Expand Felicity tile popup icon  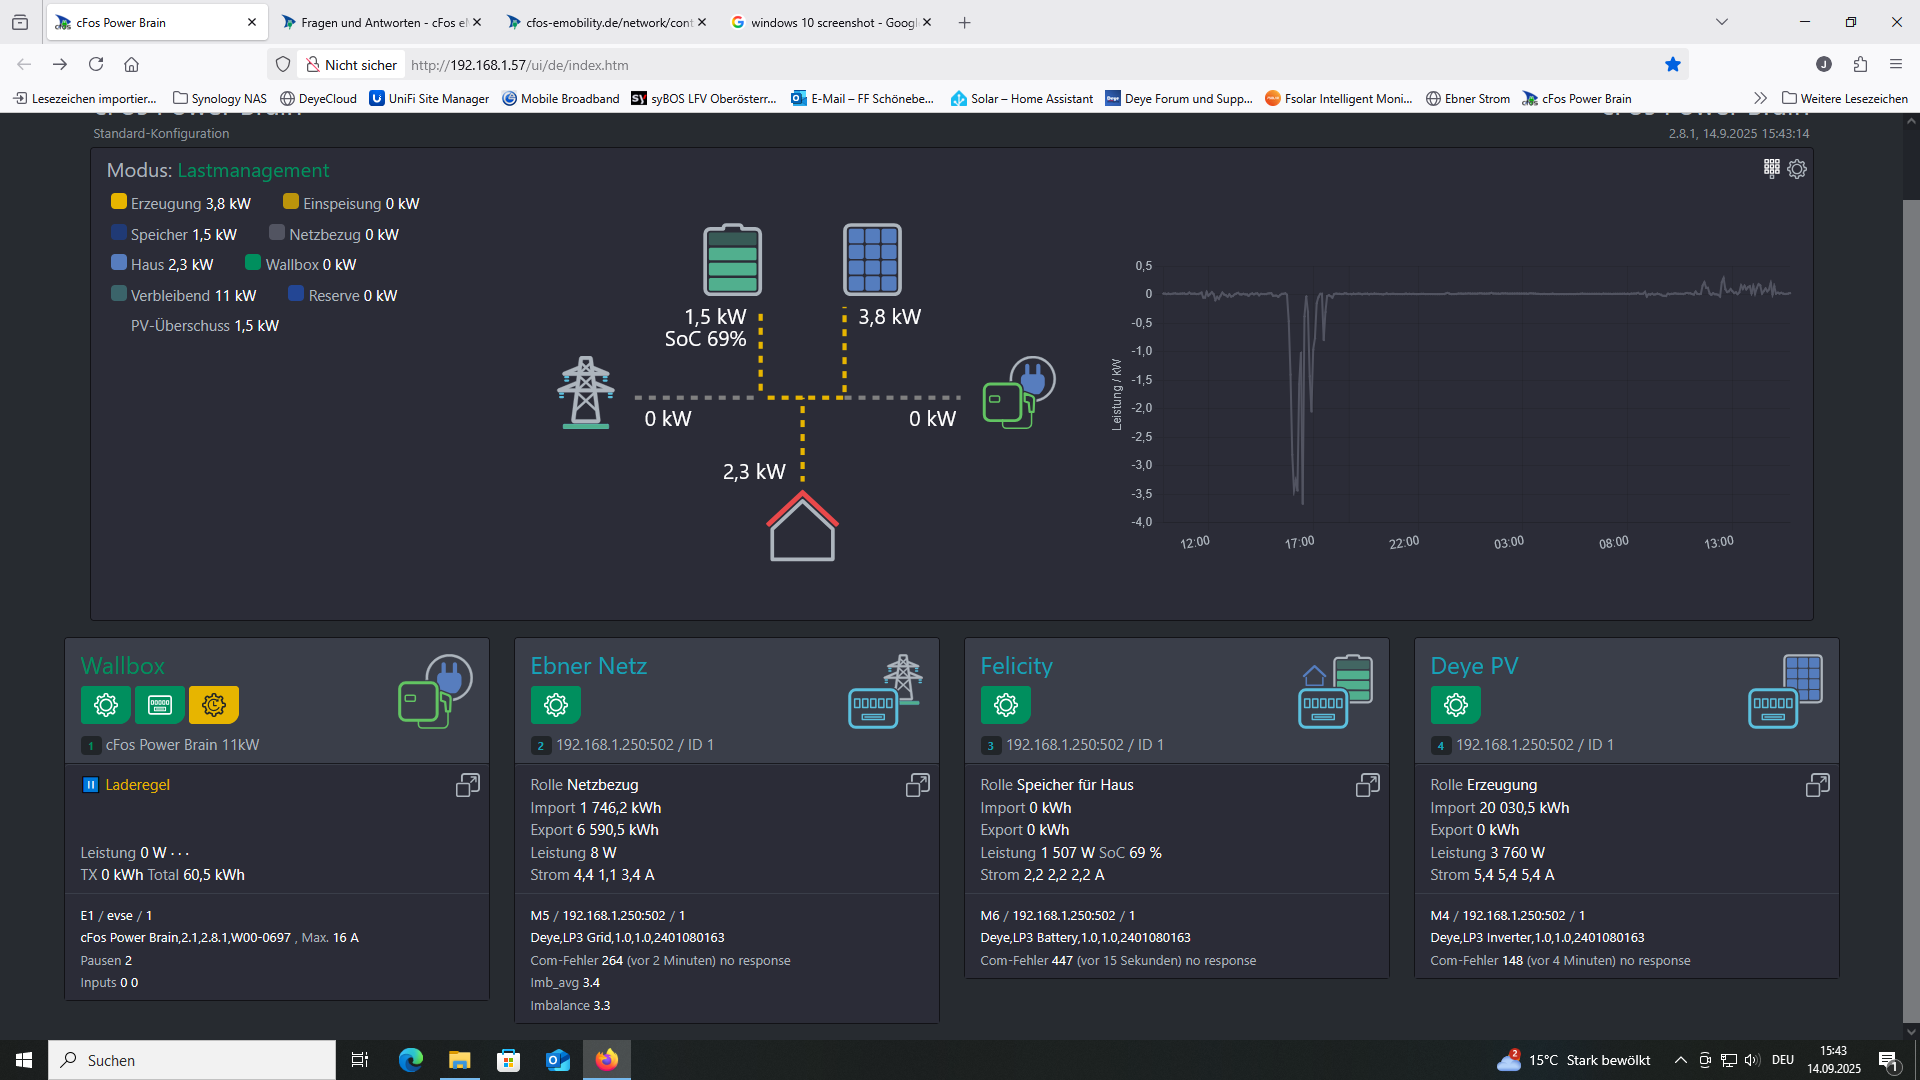[1367, 785]
